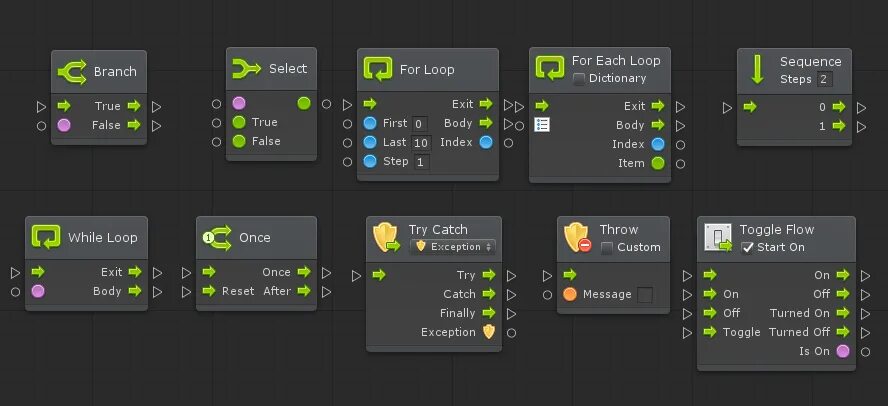Image resolution: width=888 pixels, height=406 pixels.
Task: Click the Sequence Steps number field
Action: pyautogui.click(x=825, y=79)
